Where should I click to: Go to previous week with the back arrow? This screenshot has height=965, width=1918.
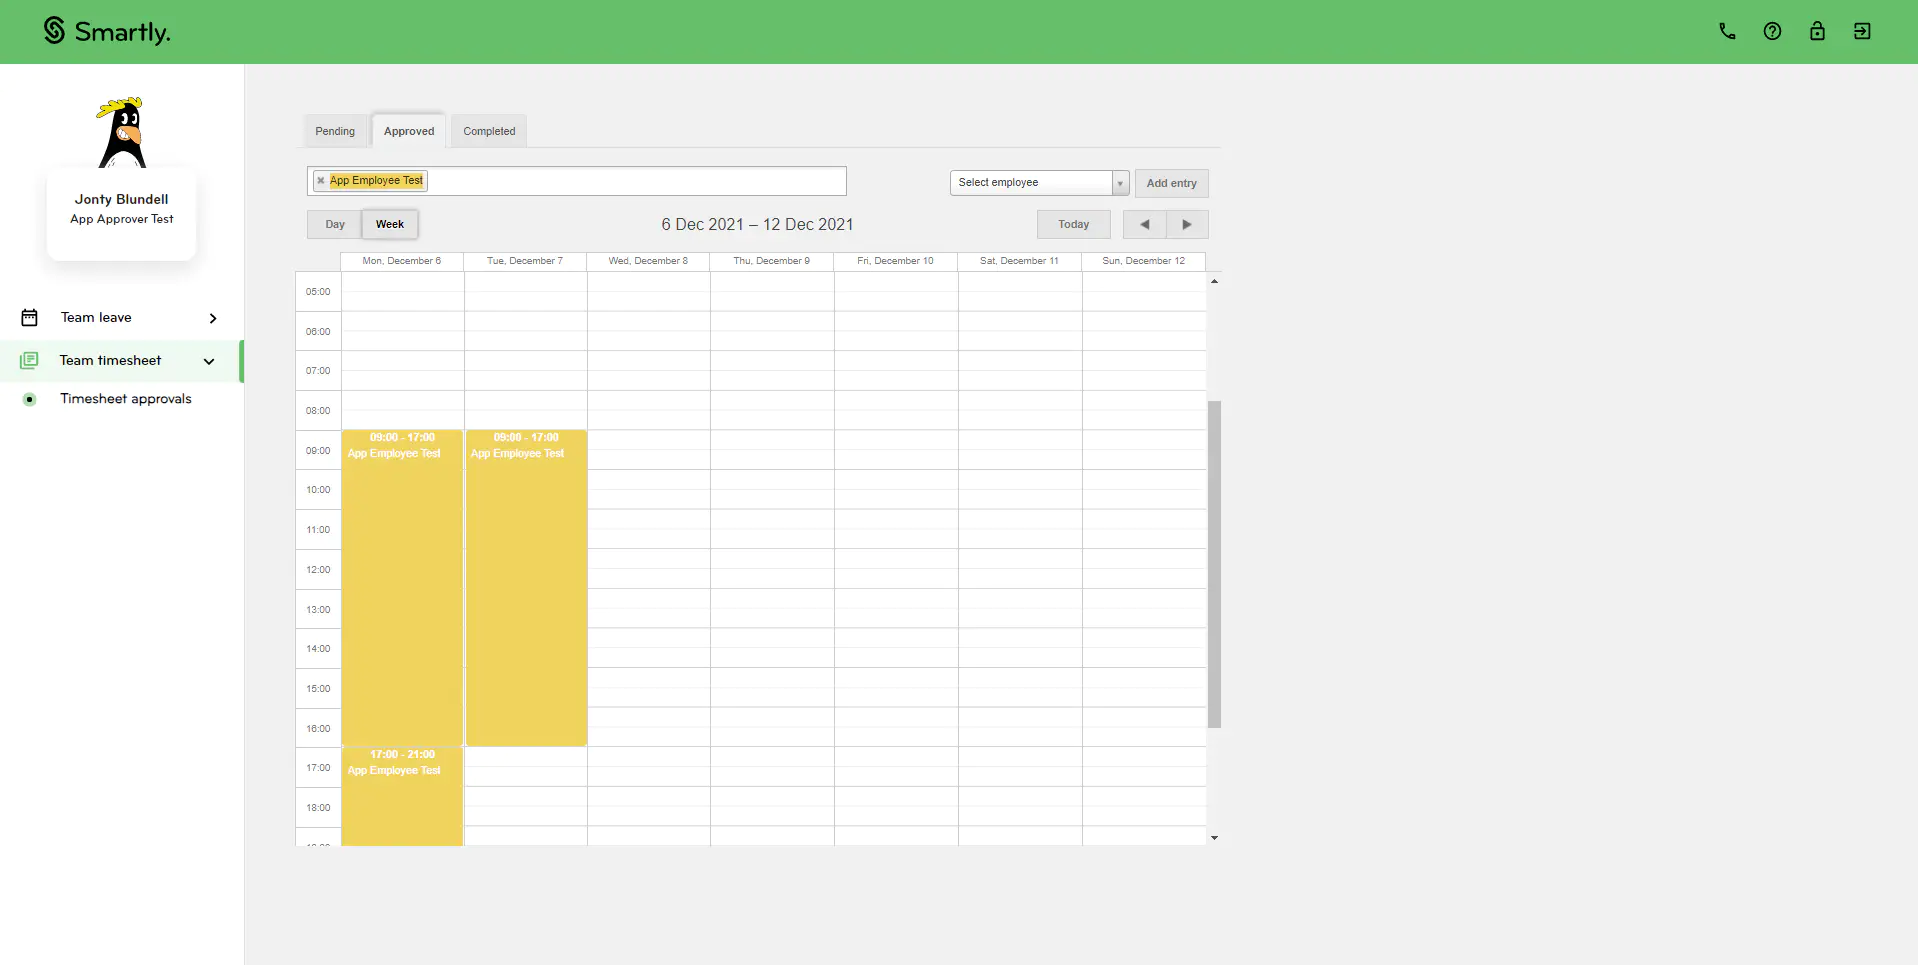pyautogui.click(x=1144, y=224)
